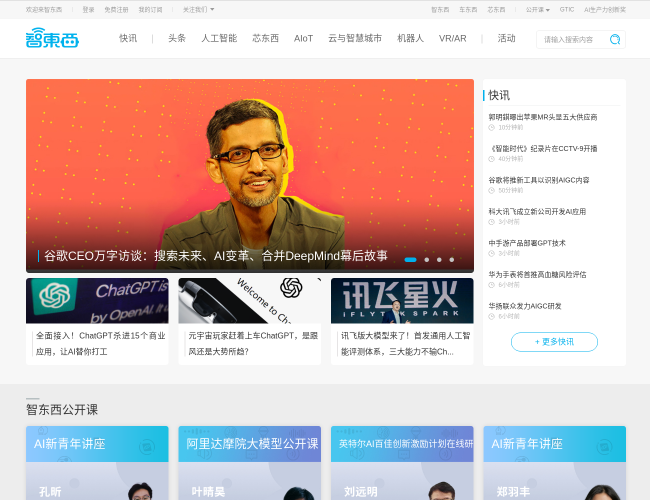Select the 活动 navigation item
The image size is (650, 500).
507,39
